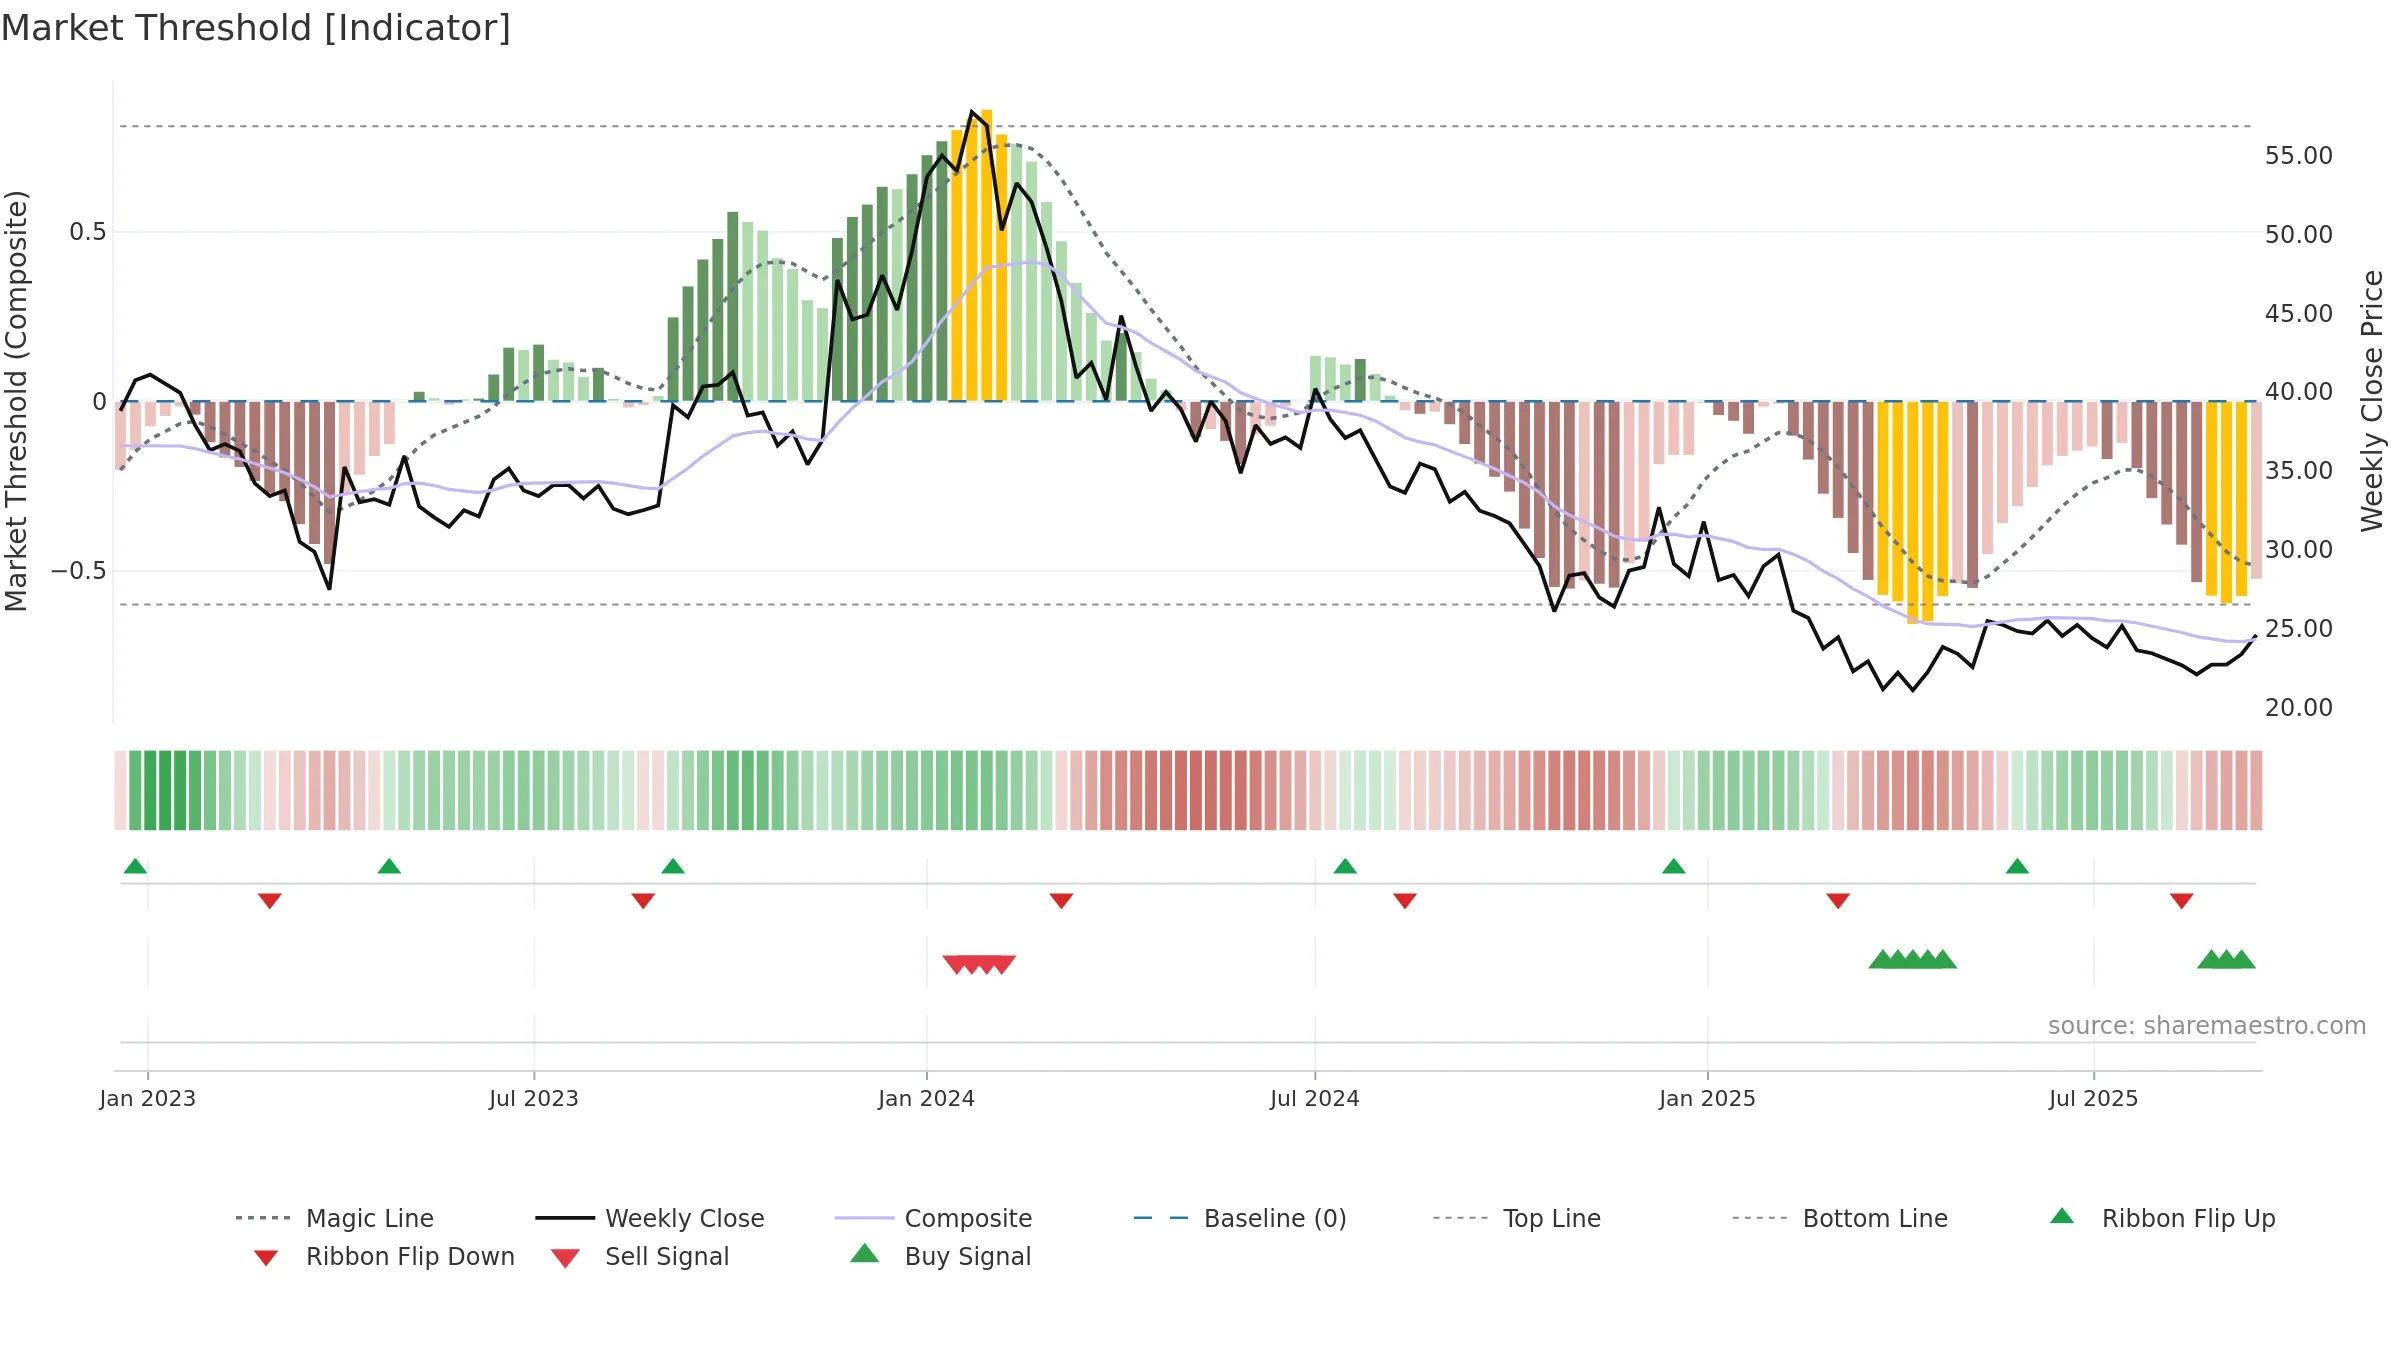Click the 20.00 price axis label
Image resolution: width=2400 pixels, height=1350 pixels.
coord(2299,708)
